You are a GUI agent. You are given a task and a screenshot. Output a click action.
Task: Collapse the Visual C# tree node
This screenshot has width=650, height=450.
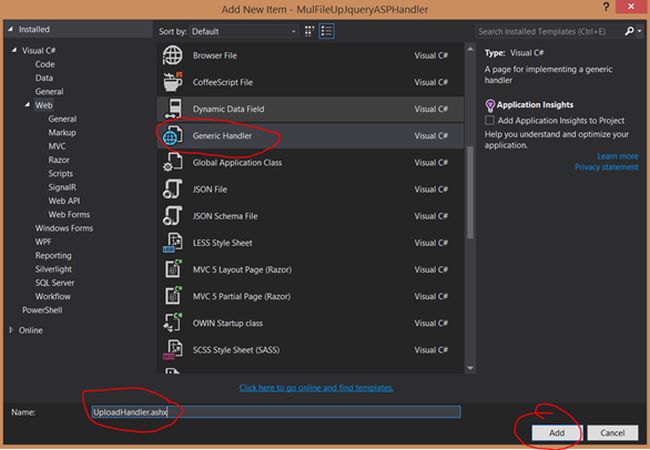point(15,50)
